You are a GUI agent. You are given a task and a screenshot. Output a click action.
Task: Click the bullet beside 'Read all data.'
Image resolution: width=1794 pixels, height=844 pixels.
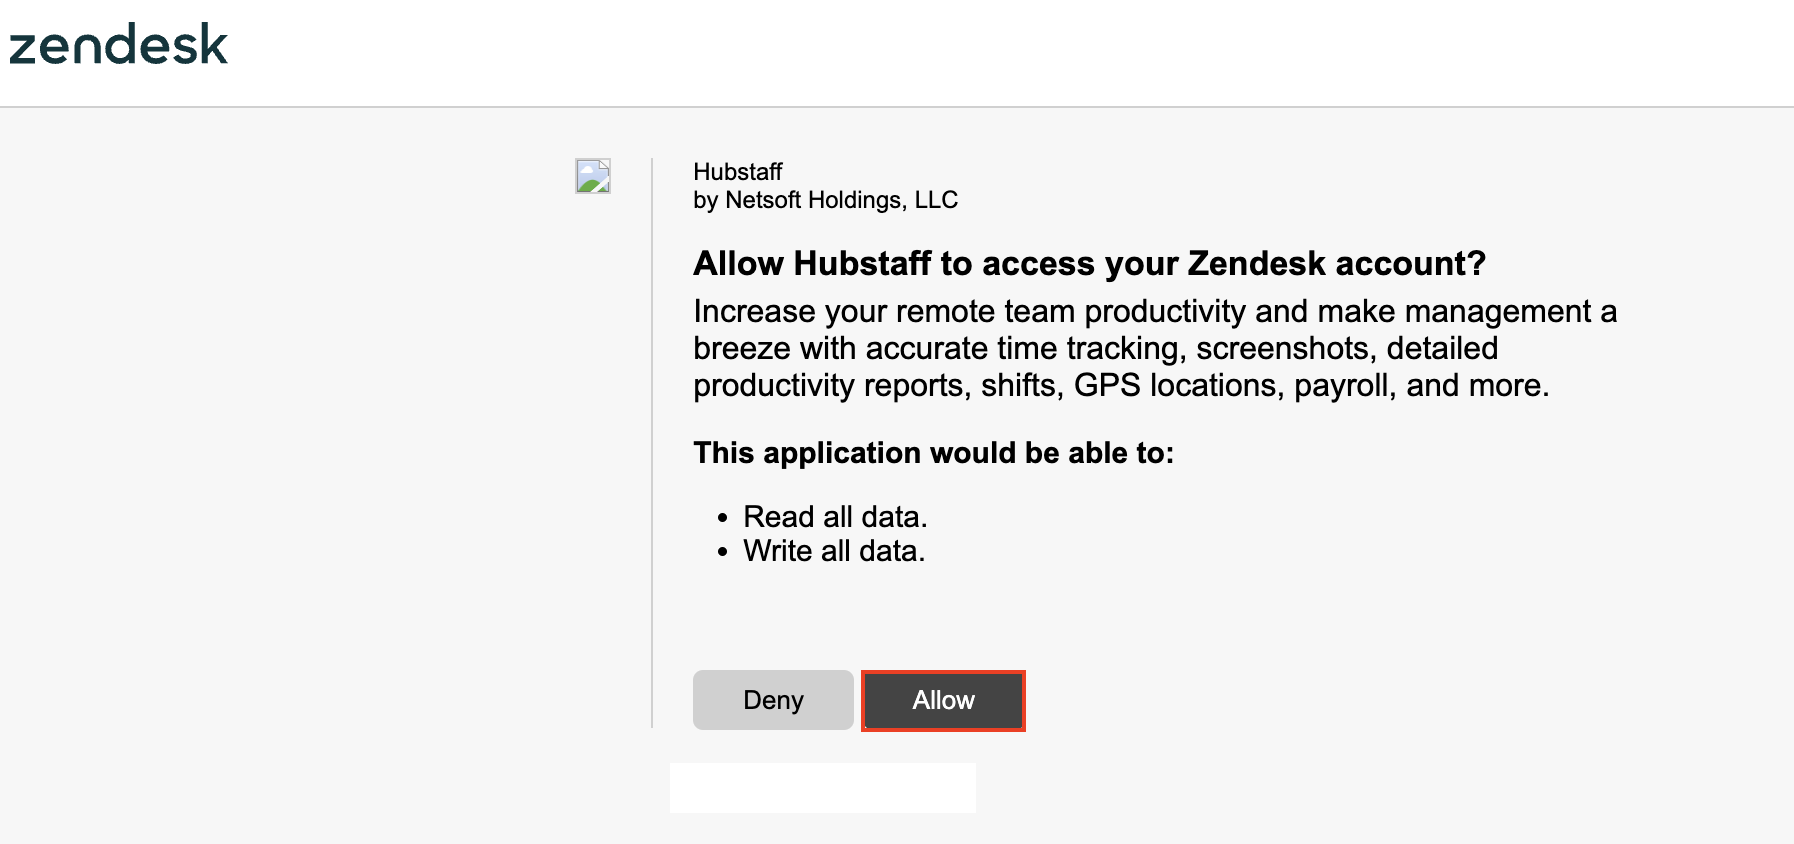pyautogui.click(x=723, y=518)
